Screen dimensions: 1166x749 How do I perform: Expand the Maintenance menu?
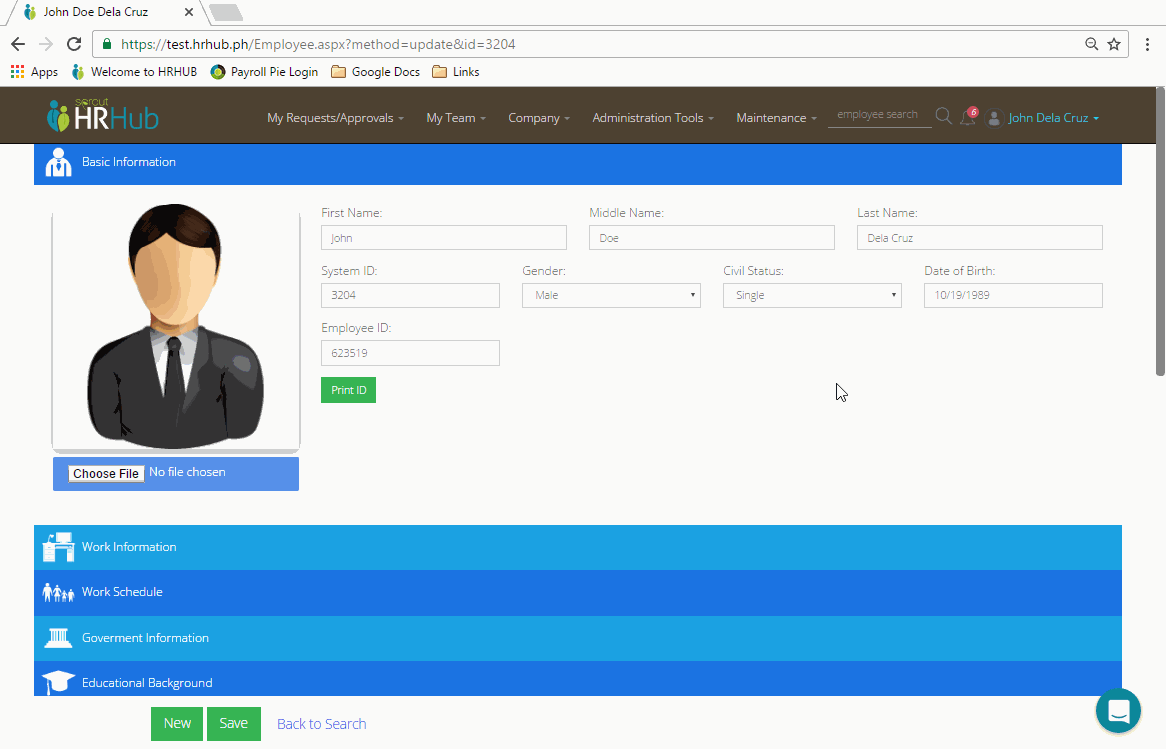coord(775,117)
